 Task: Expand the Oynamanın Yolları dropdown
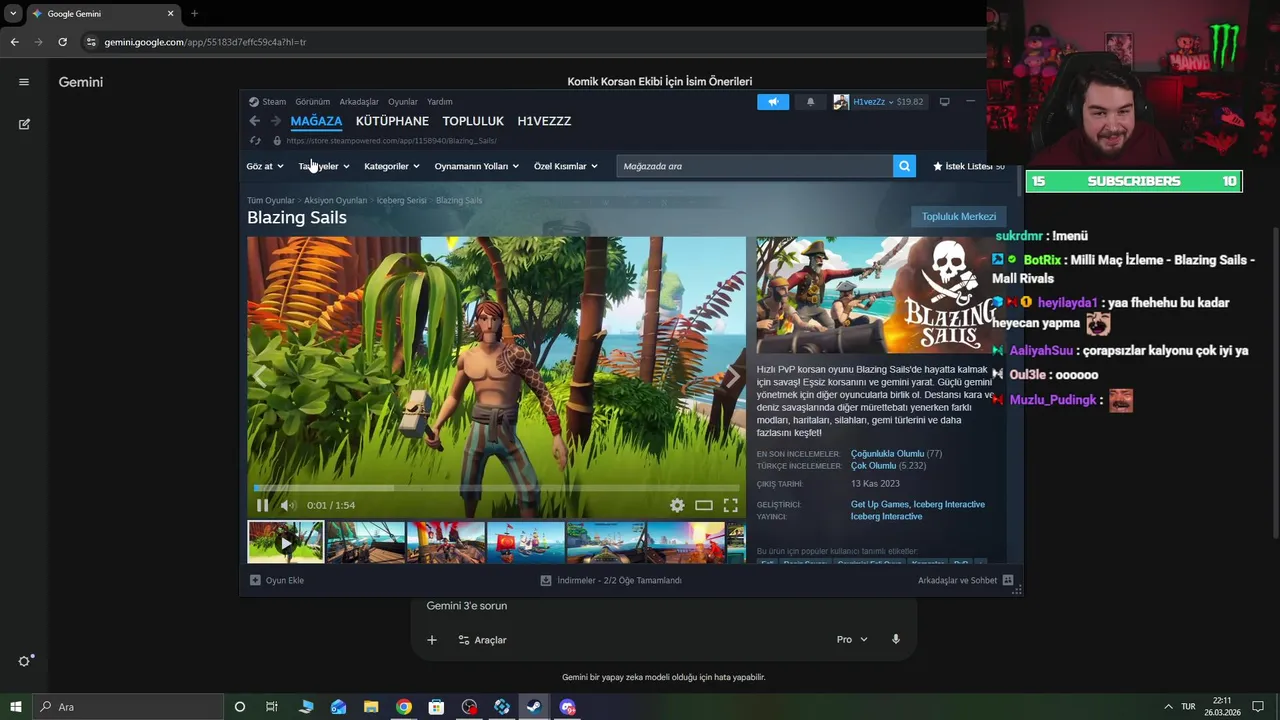coord(477,166)
